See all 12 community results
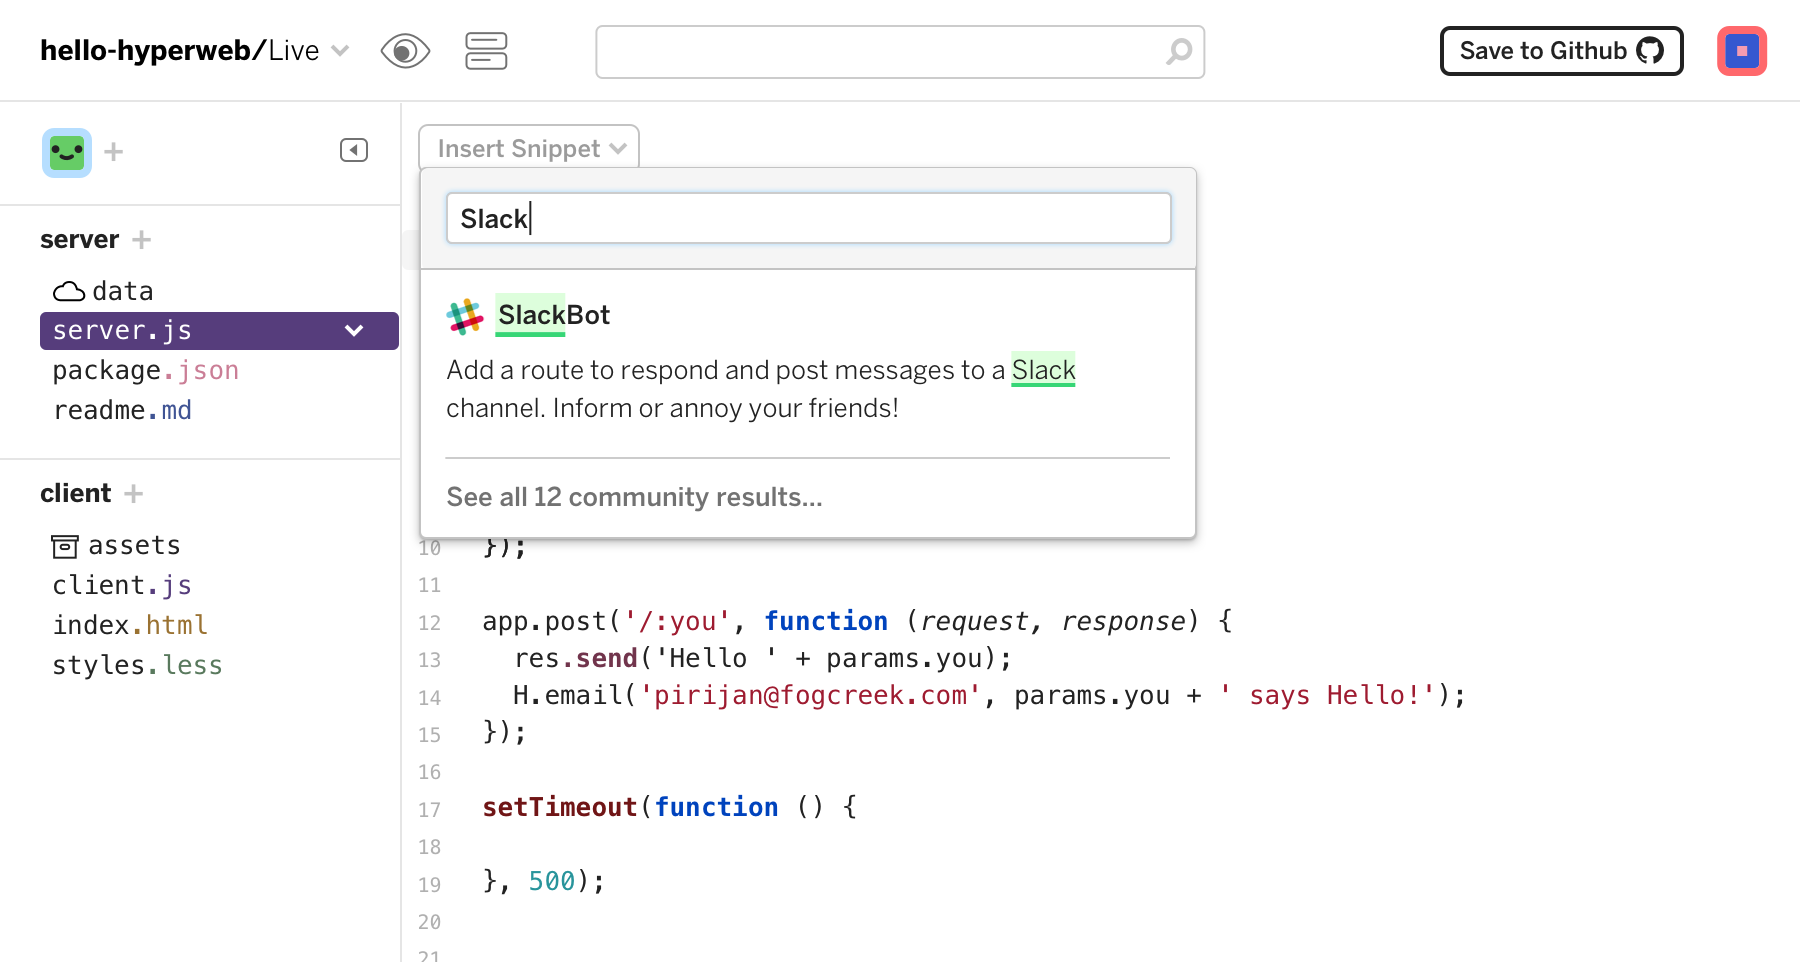 point(634,497)
